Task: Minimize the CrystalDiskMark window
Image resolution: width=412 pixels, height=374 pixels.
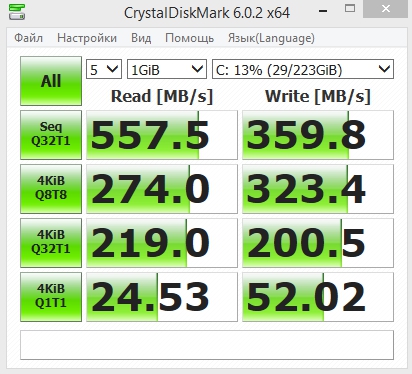Action: (x=323, y=10)
